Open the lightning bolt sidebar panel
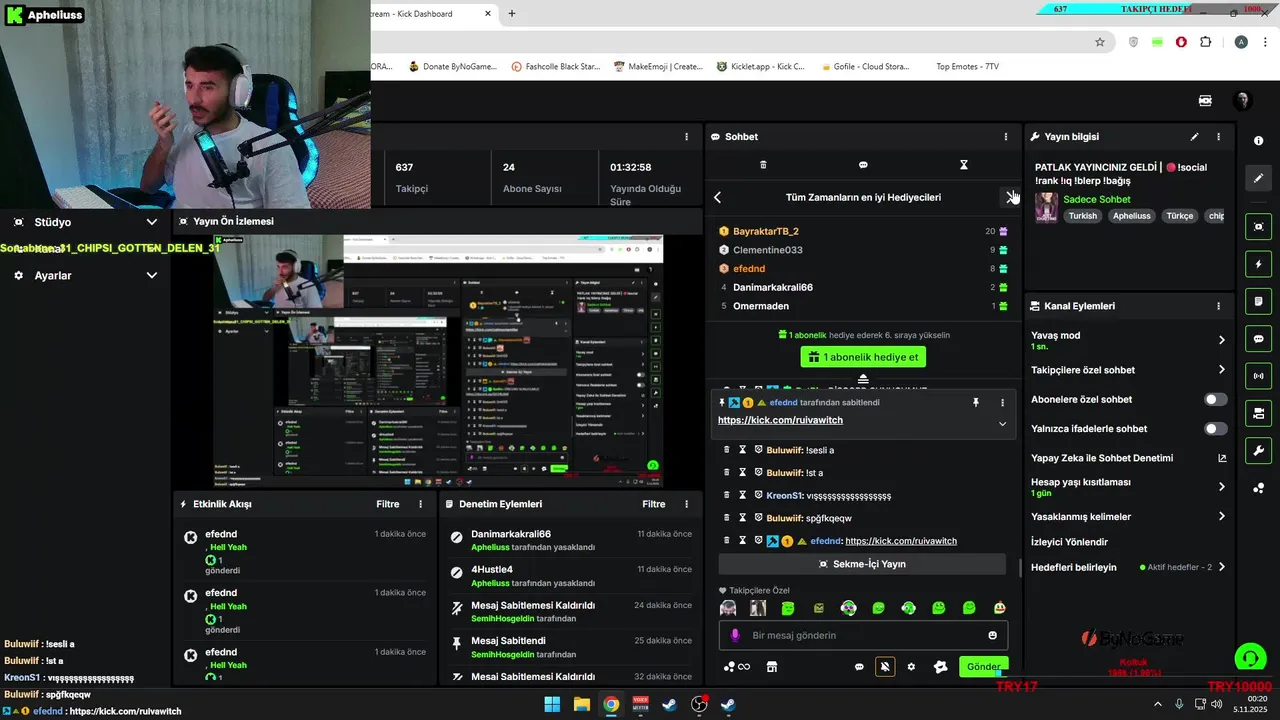Viewport: 1280px width, 720px height. (x=1258, y=264)
